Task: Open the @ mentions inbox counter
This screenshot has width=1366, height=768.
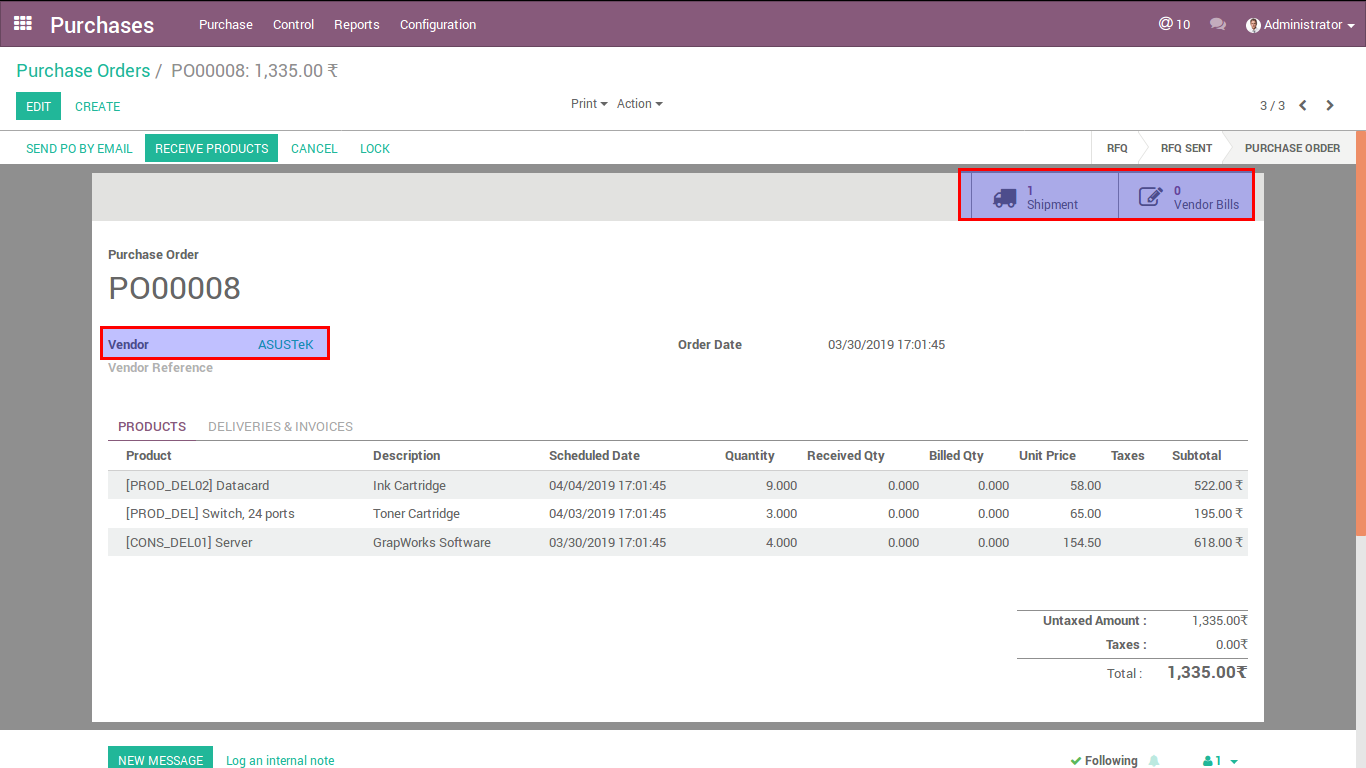Action: pos(1174,24)
